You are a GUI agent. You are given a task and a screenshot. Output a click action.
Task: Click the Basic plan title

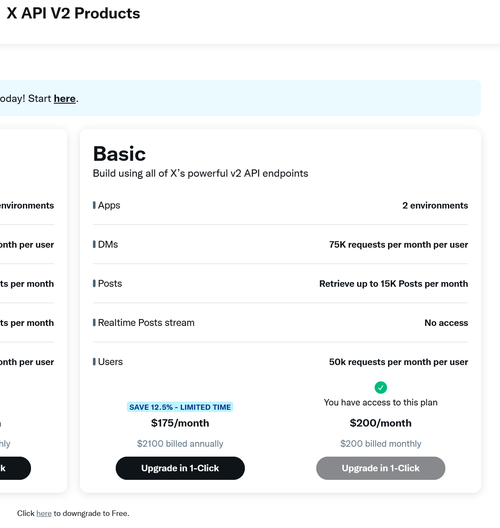tap(120, 154)
